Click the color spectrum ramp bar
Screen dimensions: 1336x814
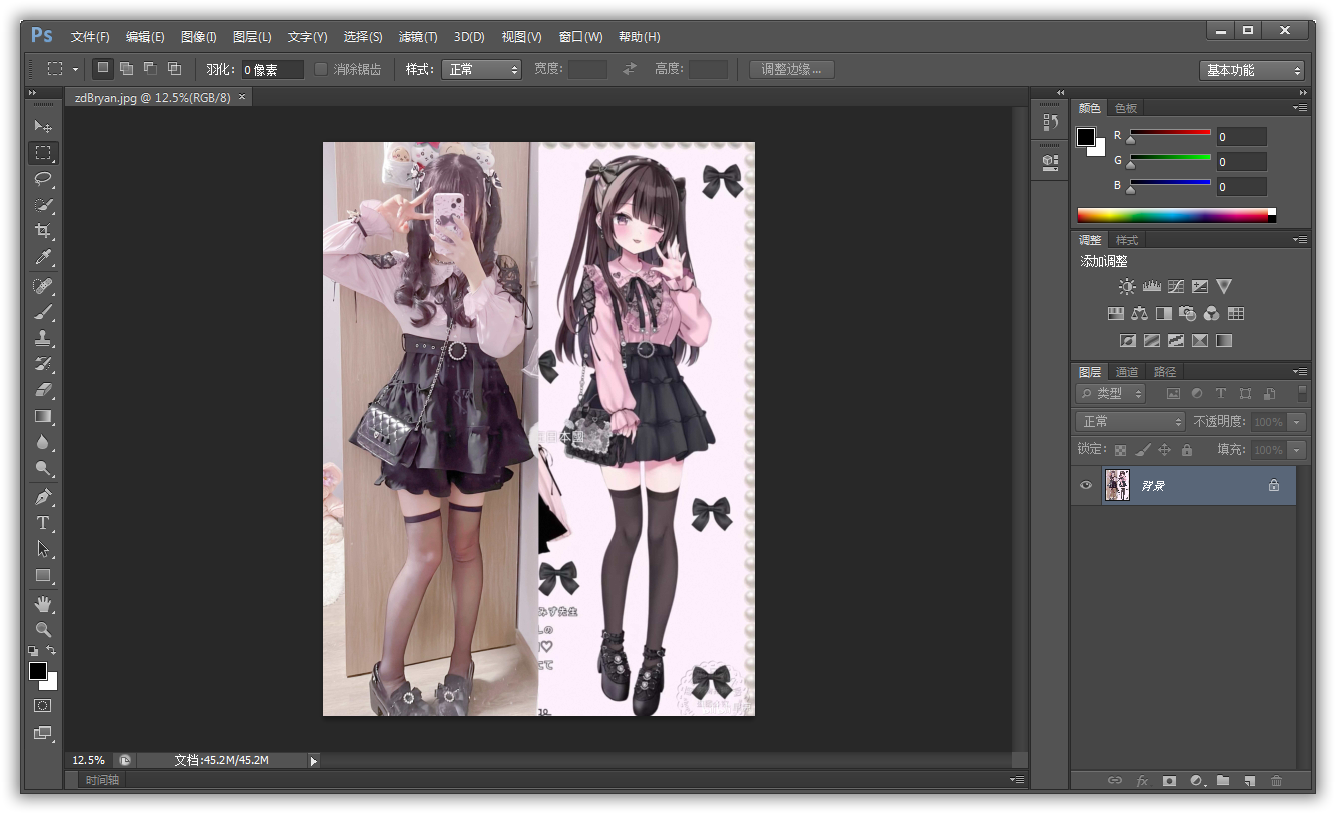point(1172,215)
